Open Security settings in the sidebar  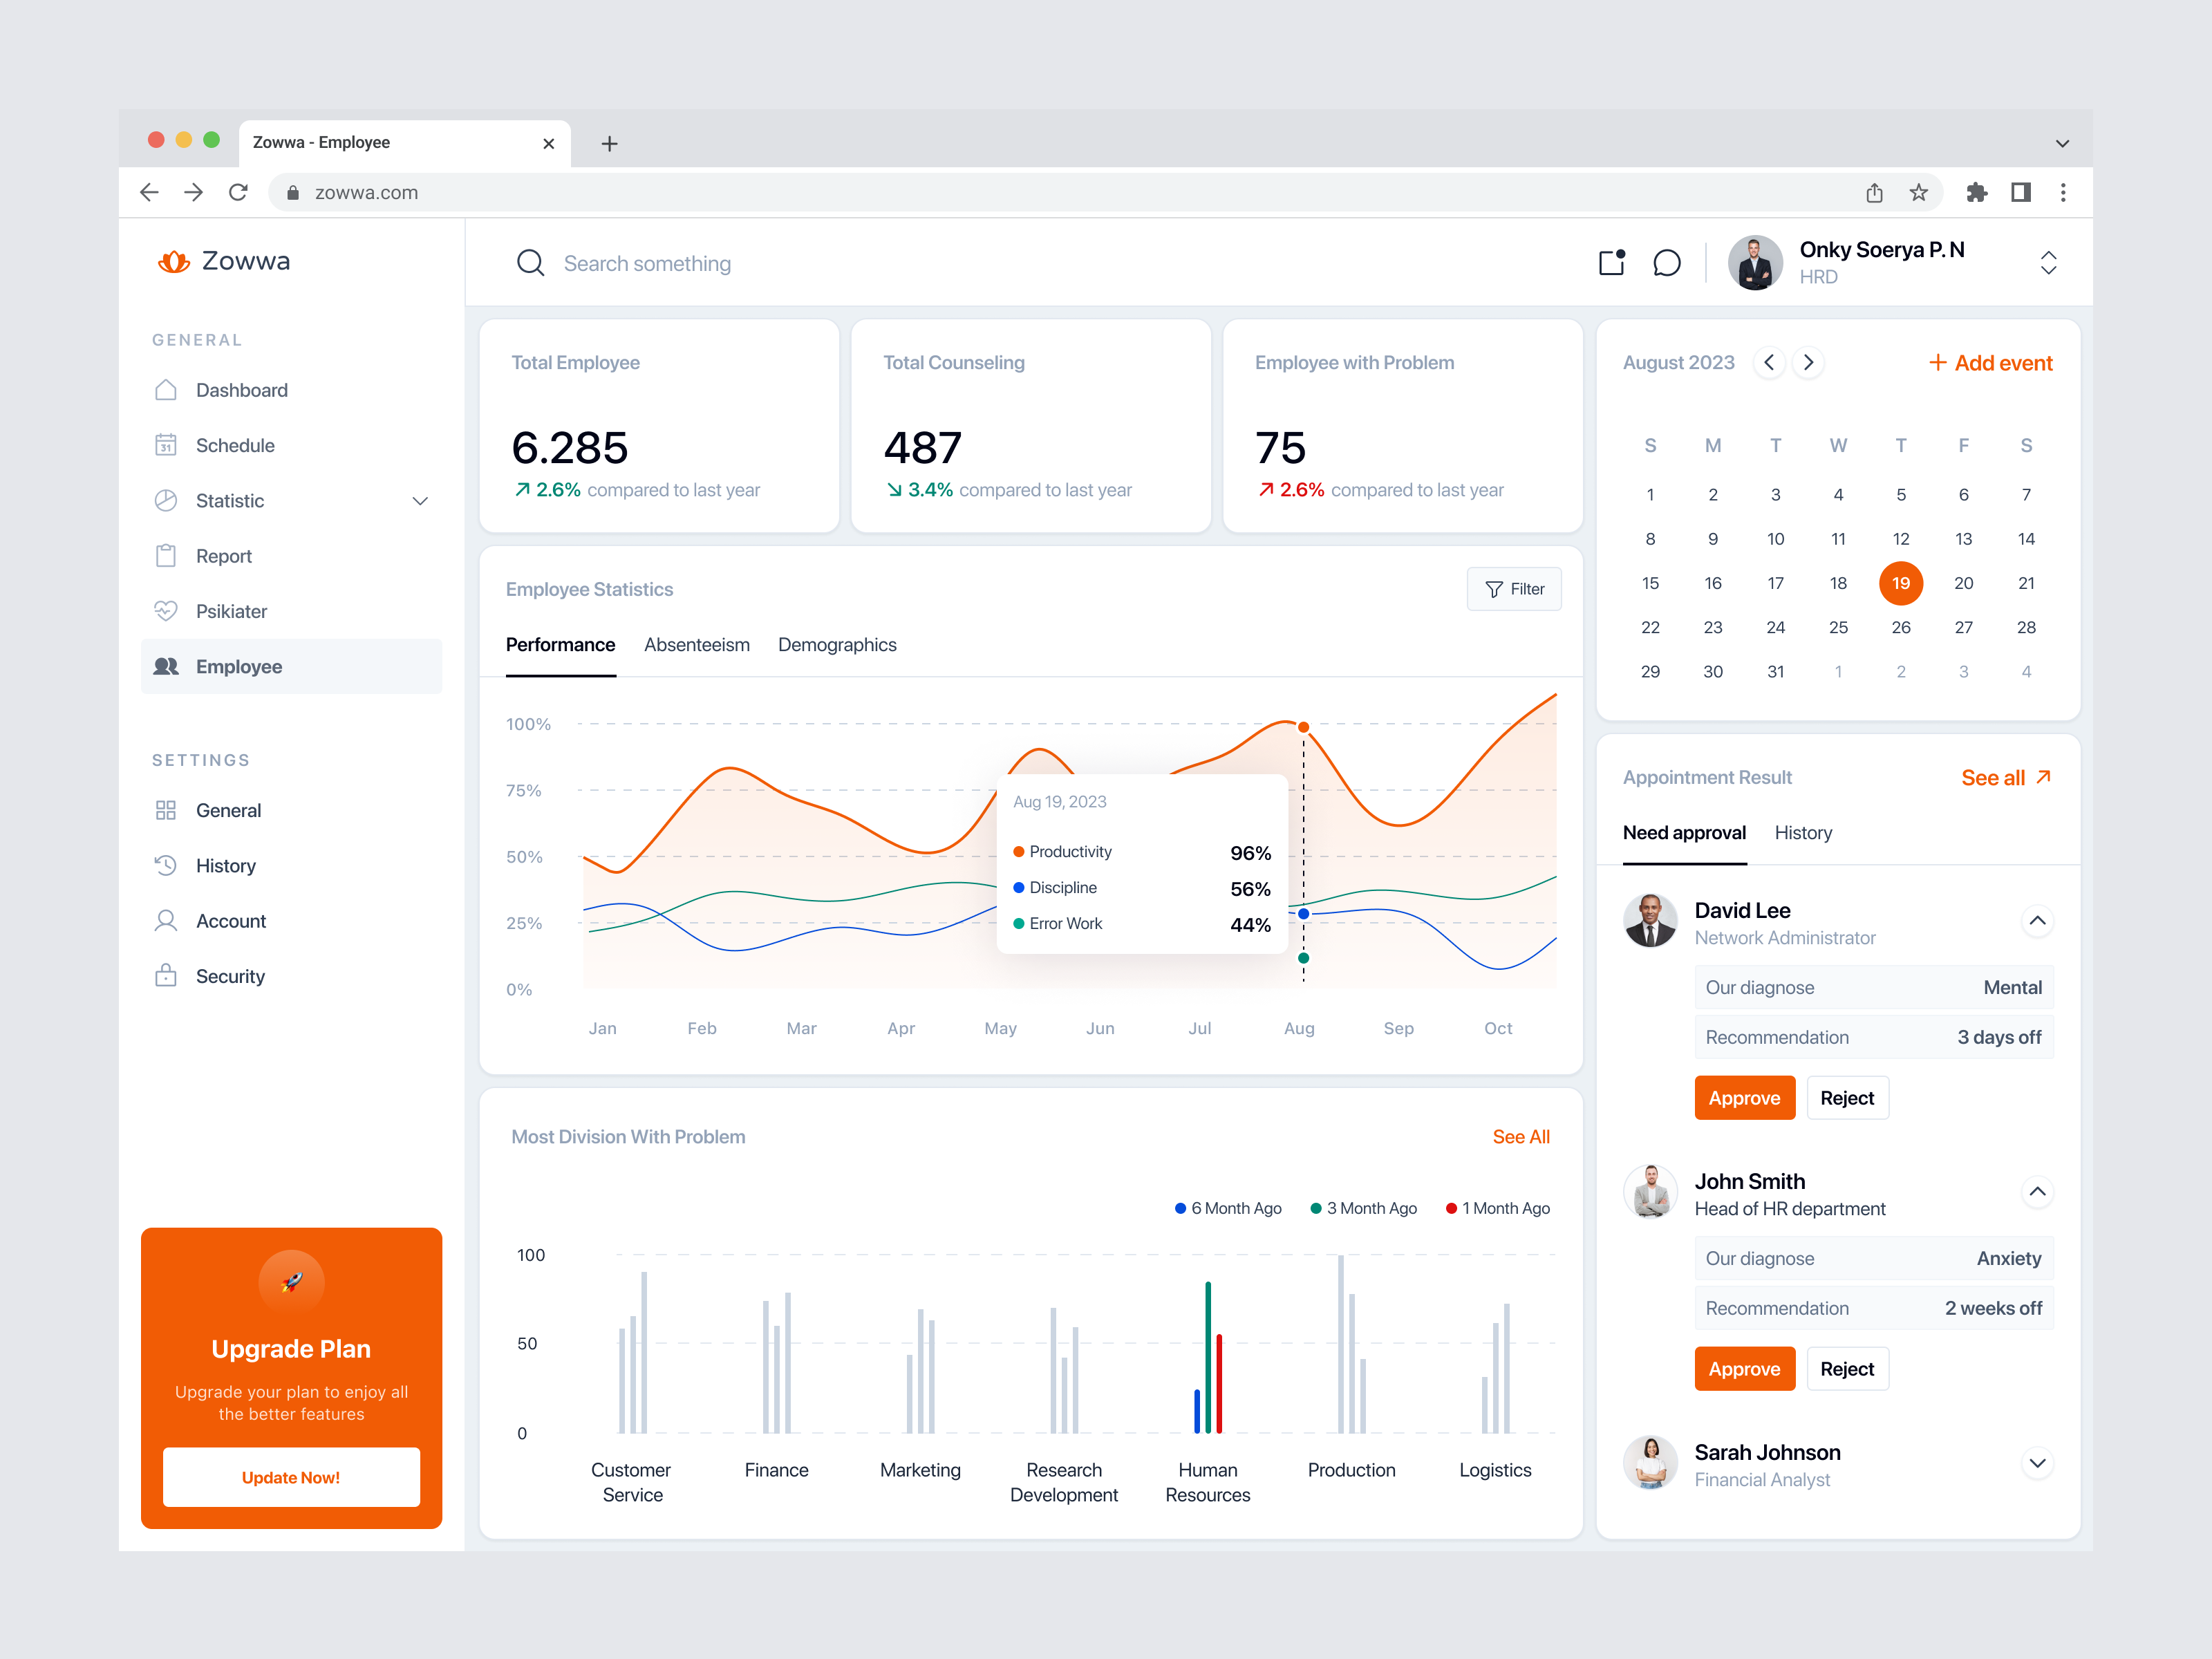230,976
